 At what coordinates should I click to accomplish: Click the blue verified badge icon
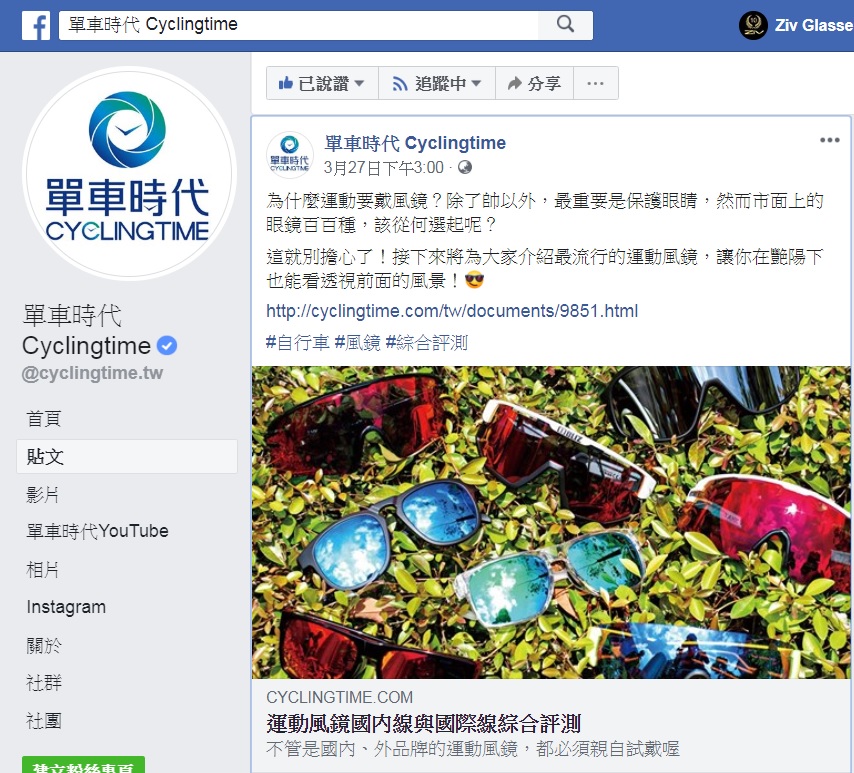tap(167, 345)
